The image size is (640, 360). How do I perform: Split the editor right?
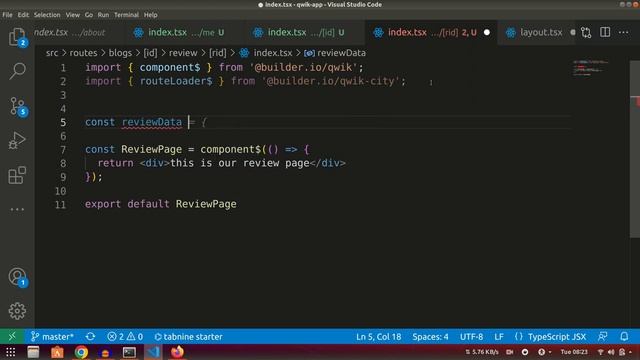605,32
